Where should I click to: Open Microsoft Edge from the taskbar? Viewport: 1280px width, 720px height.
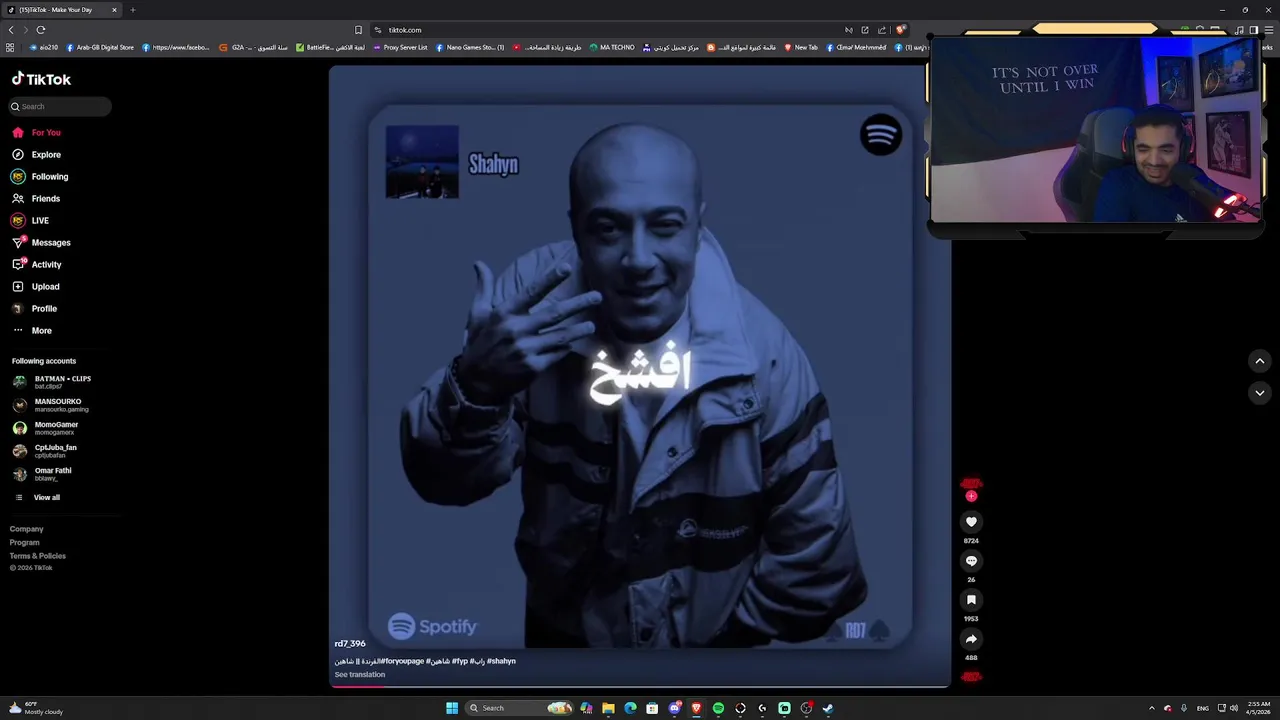[630, 708]
